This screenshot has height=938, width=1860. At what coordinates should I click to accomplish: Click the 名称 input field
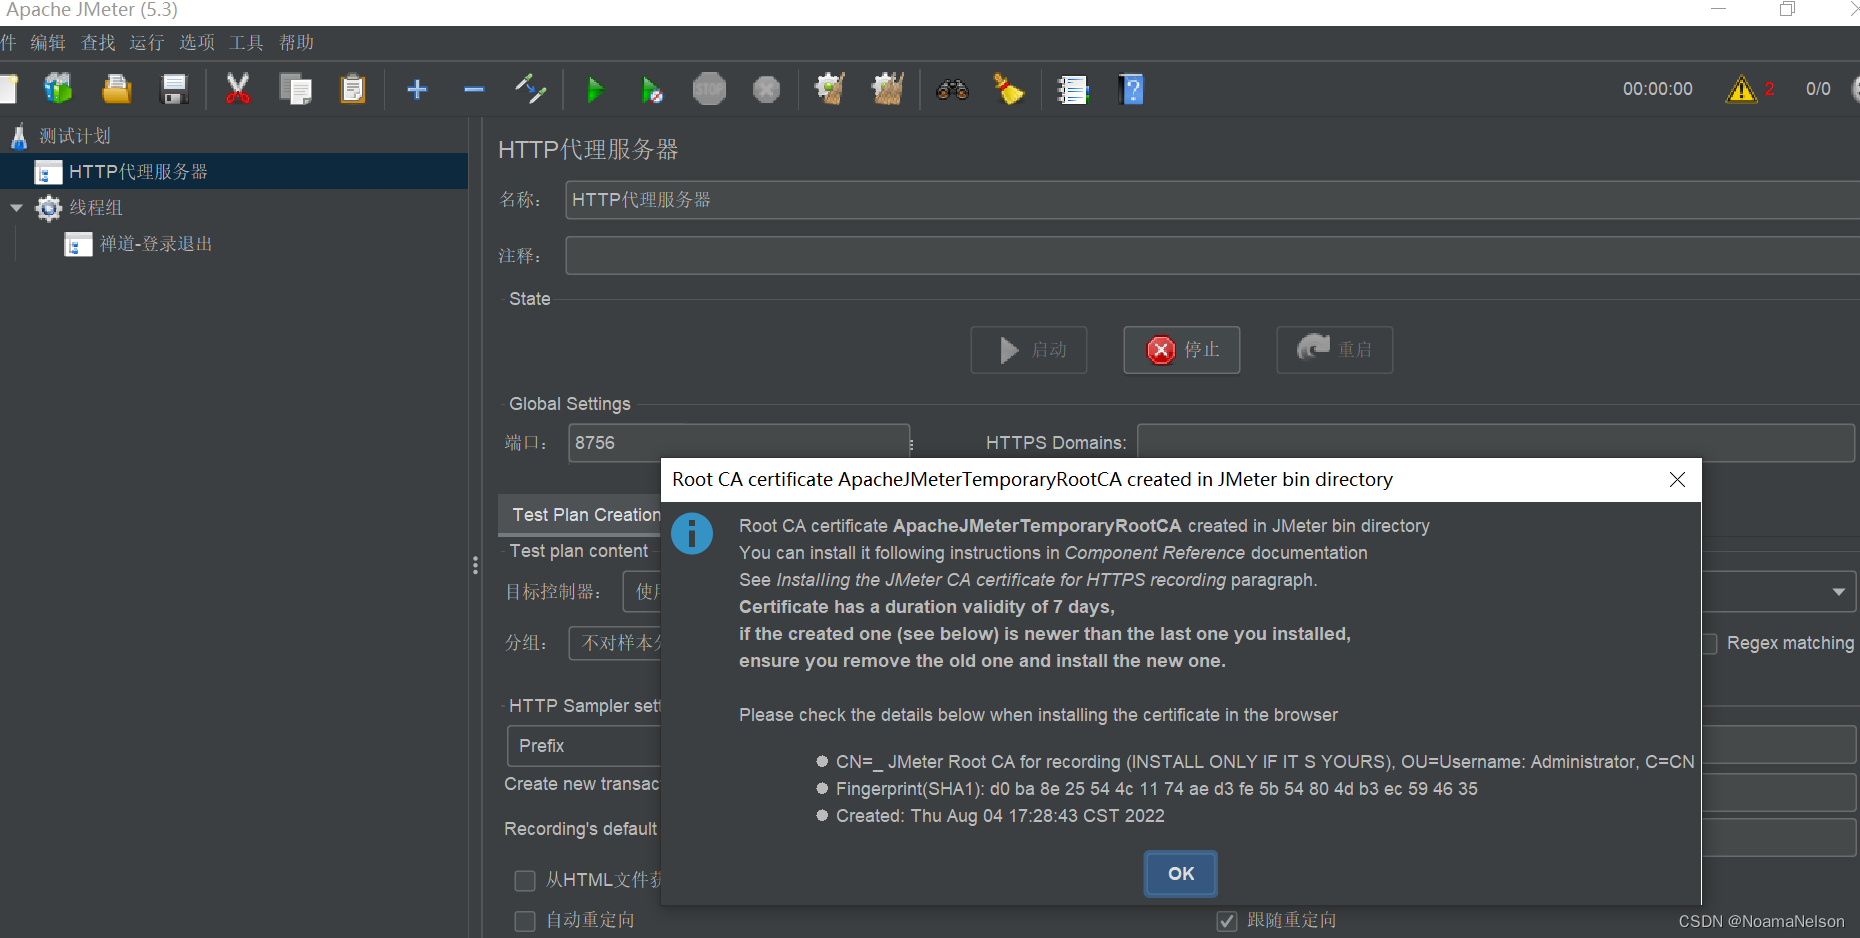(1212, 200)
